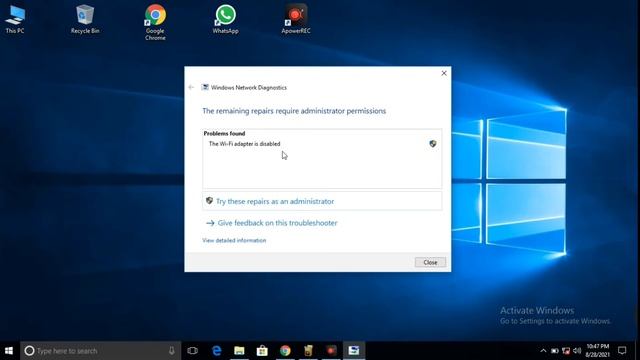The image size is (640, 360).
Task: Open the Action Center notifications icon
Action: pos(622,351)
